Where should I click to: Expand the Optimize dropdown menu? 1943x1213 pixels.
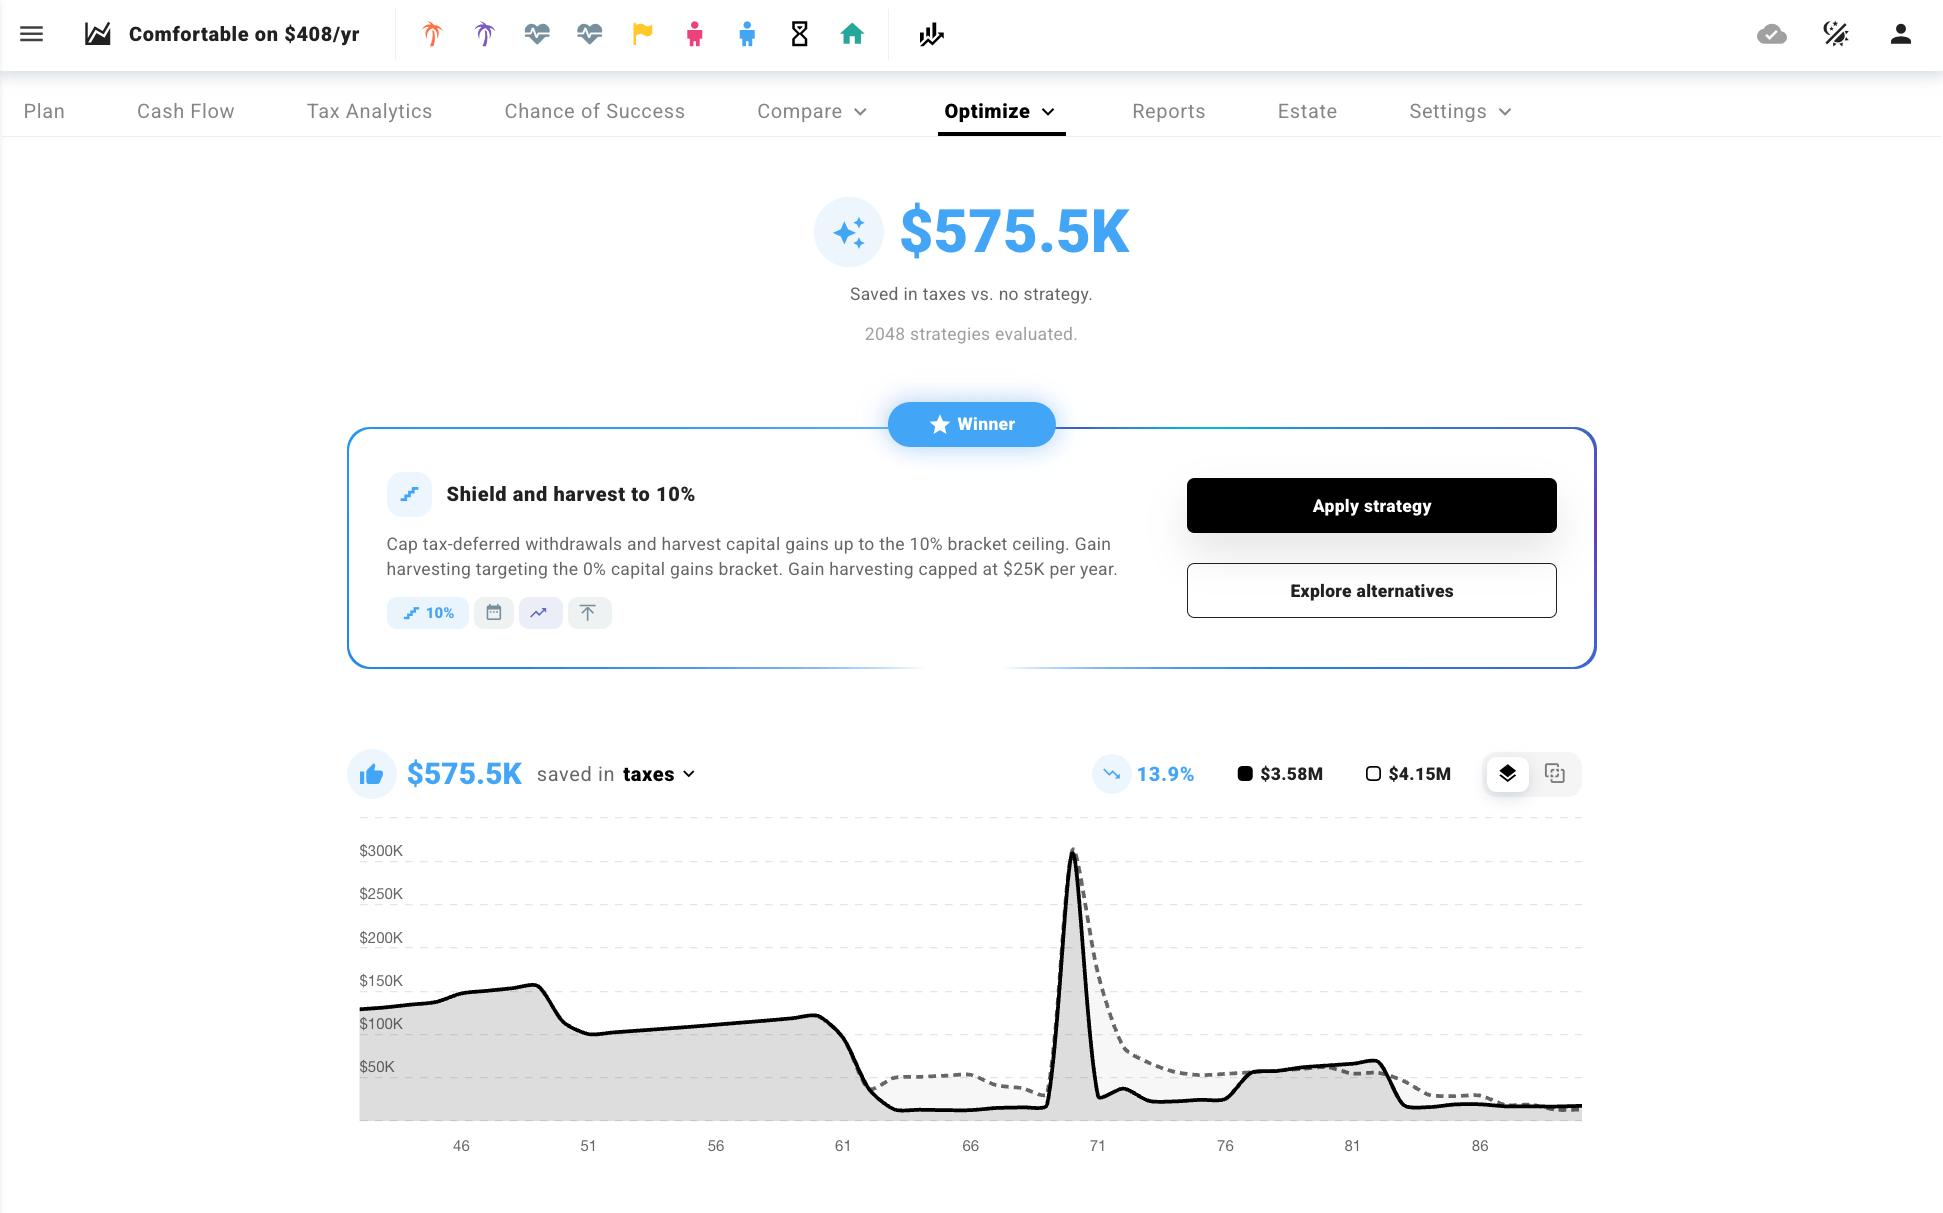pyautogui.click(x=1000, y=111)
